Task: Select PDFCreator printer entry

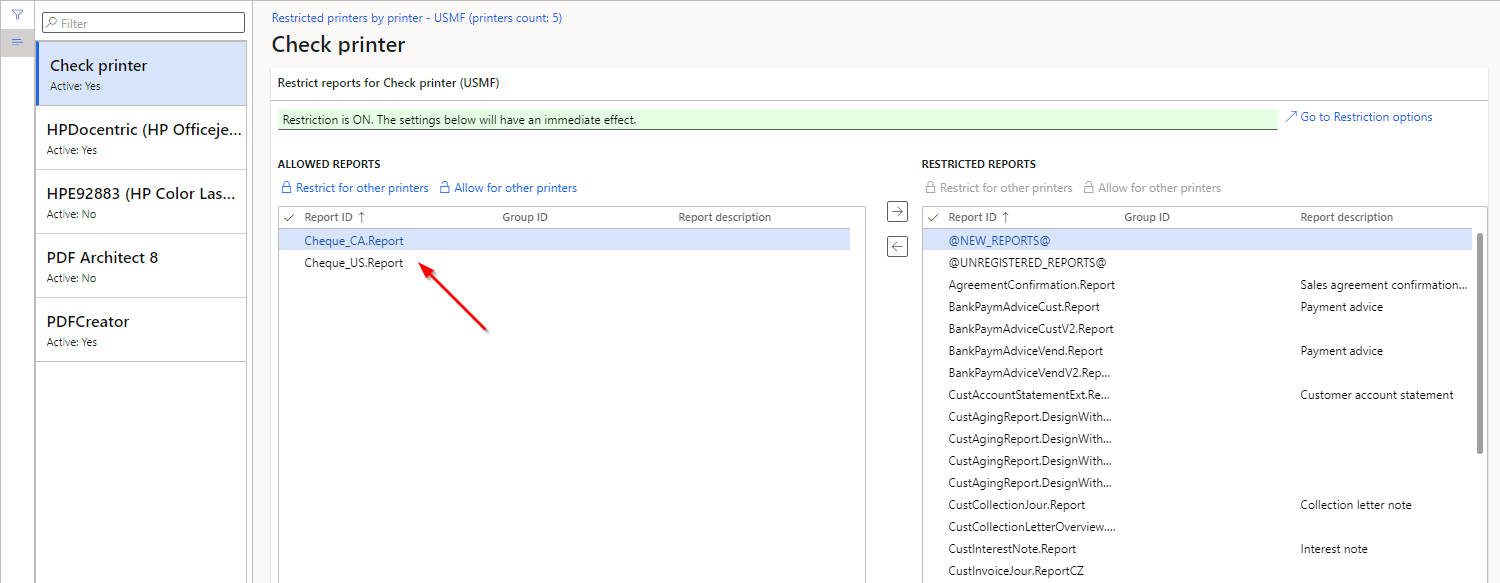Action: (x=141, y=330)
